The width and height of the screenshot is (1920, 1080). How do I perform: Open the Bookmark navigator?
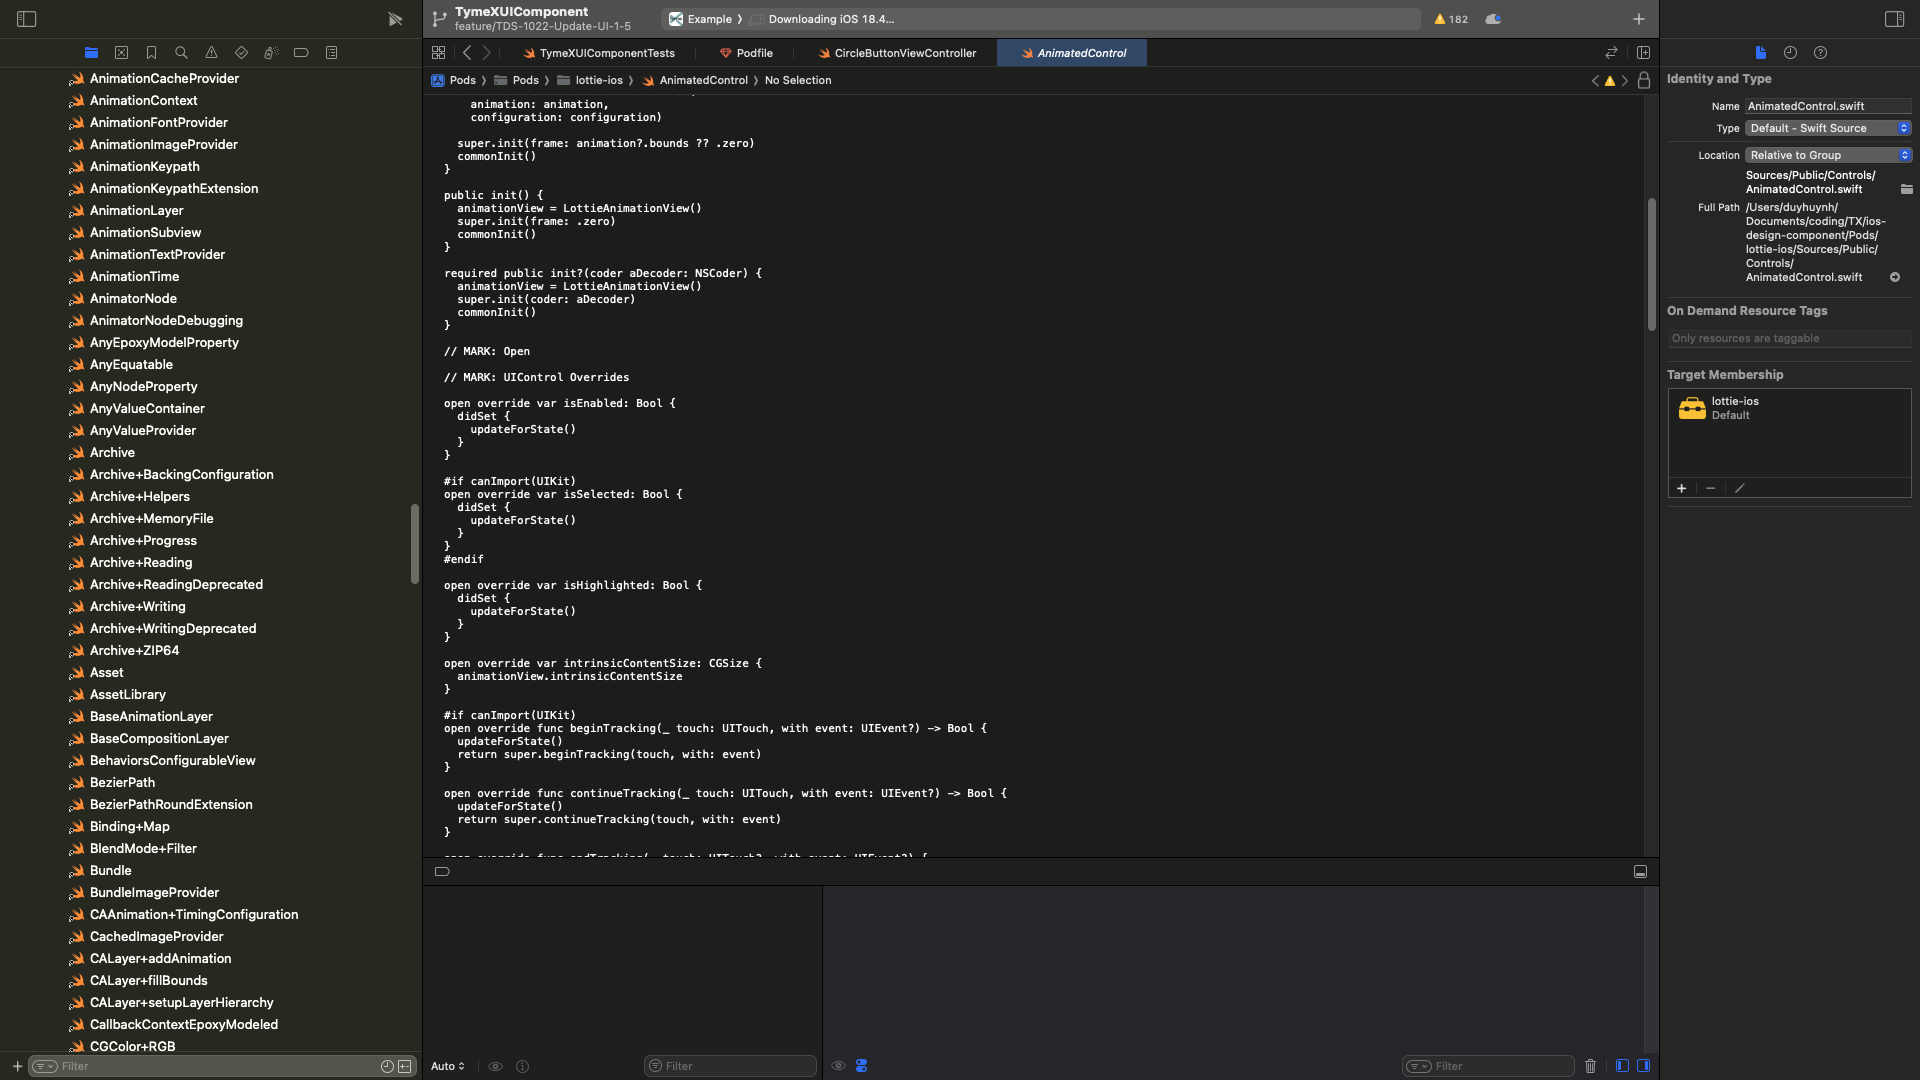151,53
